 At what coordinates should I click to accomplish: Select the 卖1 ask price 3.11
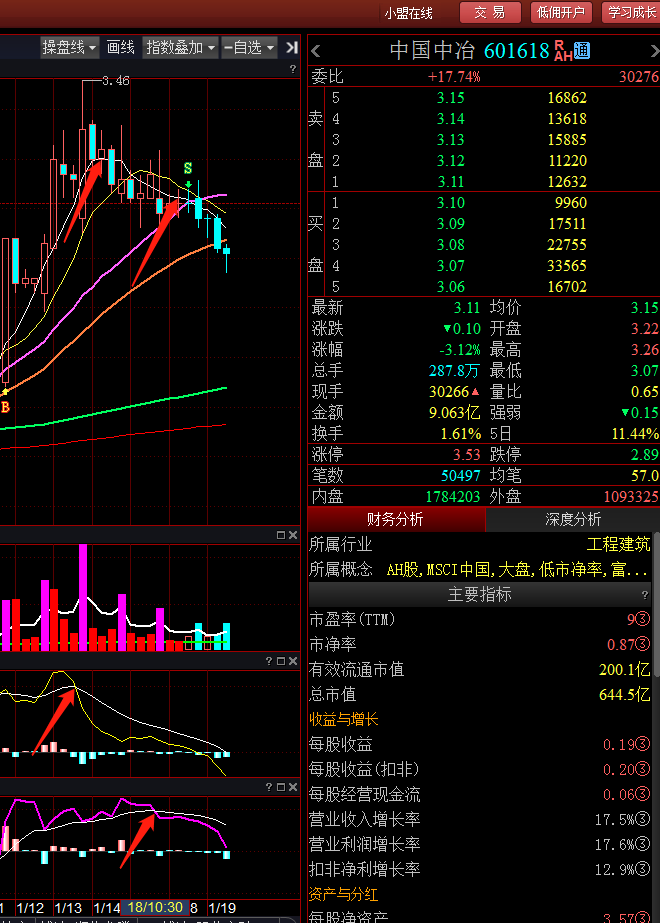[450, 182]
